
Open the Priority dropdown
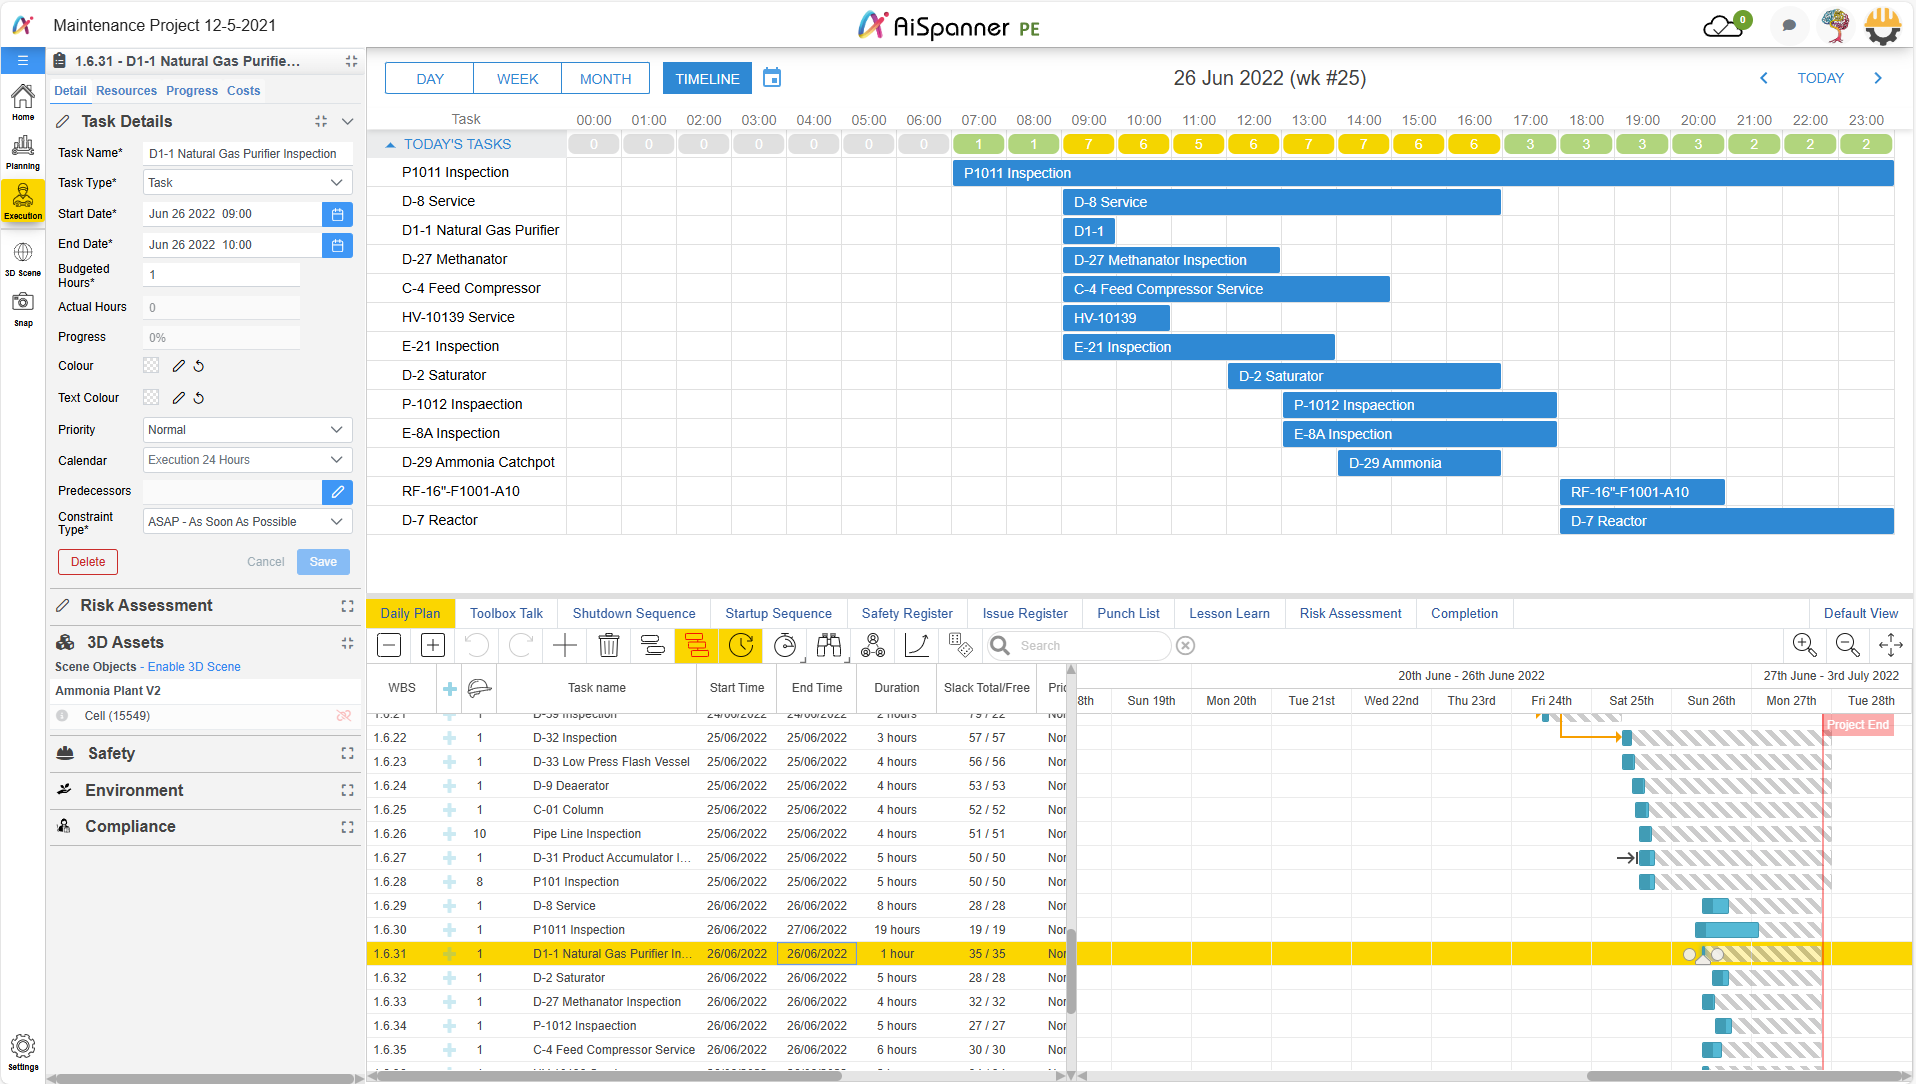coord(247,430)
